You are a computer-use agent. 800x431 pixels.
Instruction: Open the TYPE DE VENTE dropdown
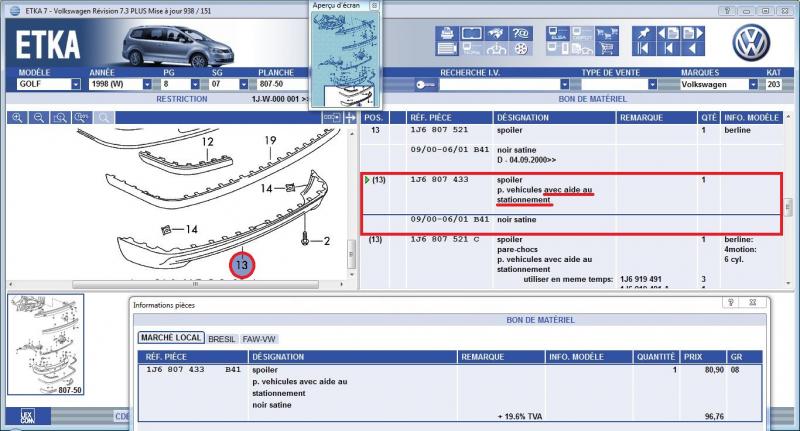[x=652, y=84]
